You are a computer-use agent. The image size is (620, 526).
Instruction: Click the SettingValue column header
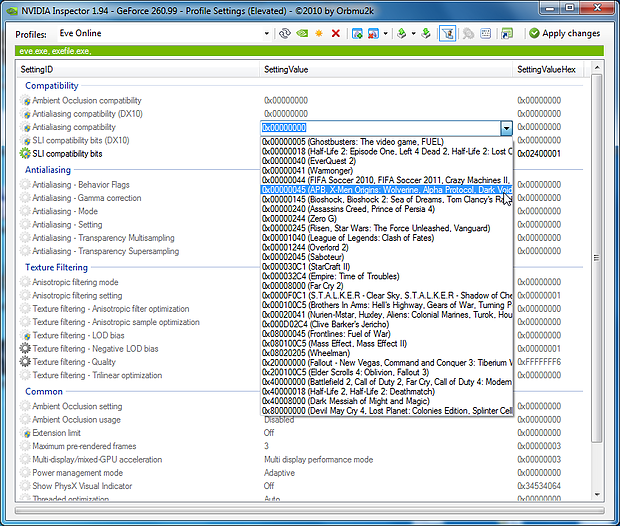(386, 70)
